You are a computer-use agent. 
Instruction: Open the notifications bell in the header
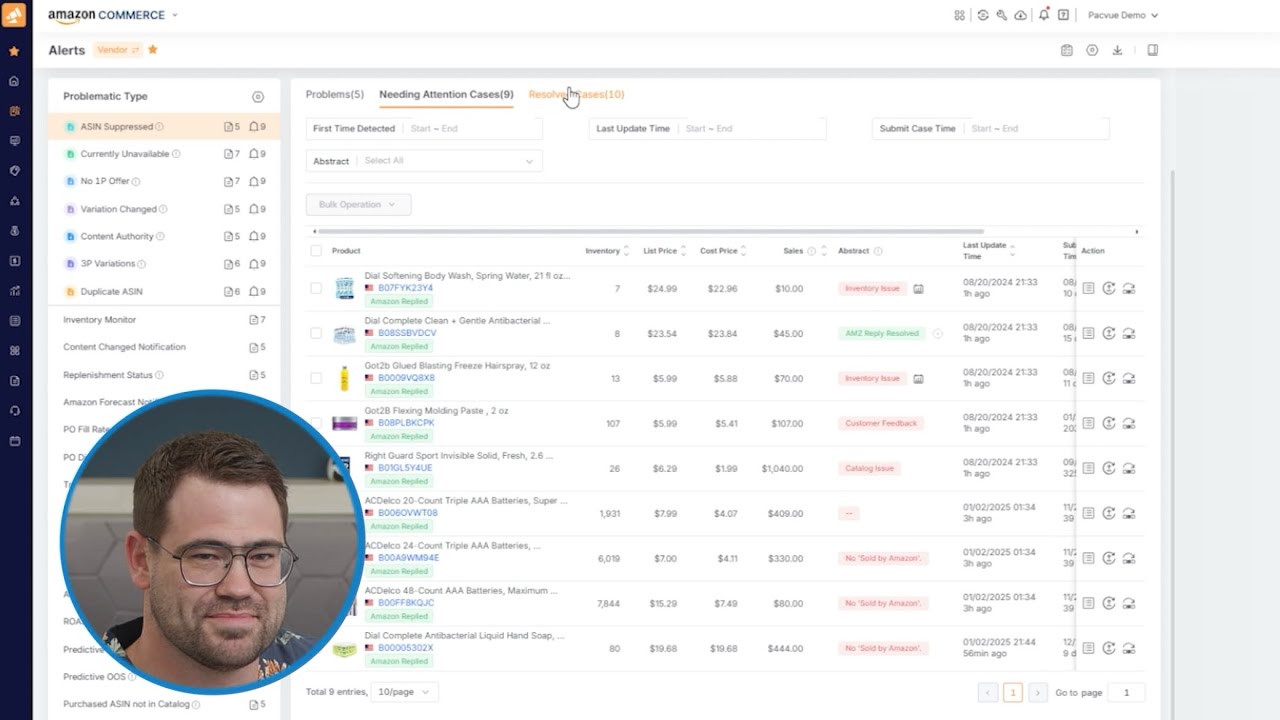click(x=1044, y=15)
